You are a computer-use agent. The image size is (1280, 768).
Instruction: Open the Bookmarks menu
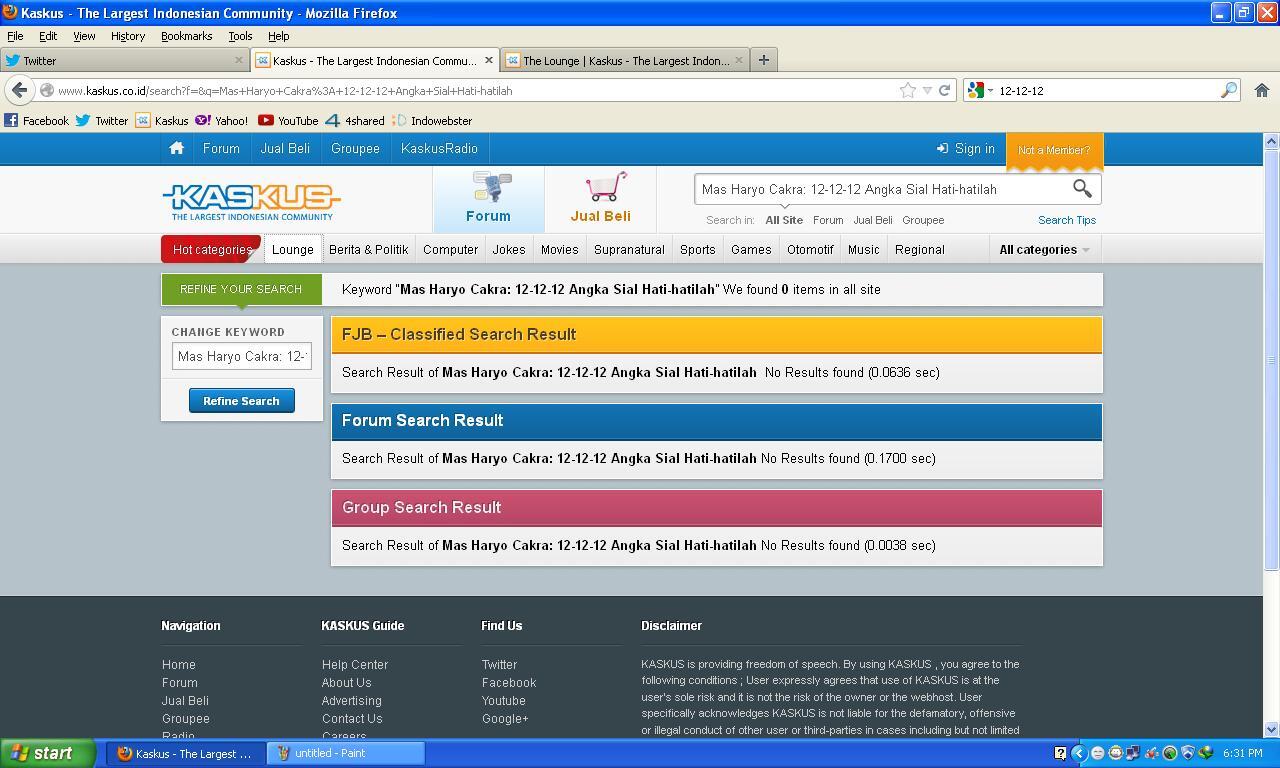(186, 36)
